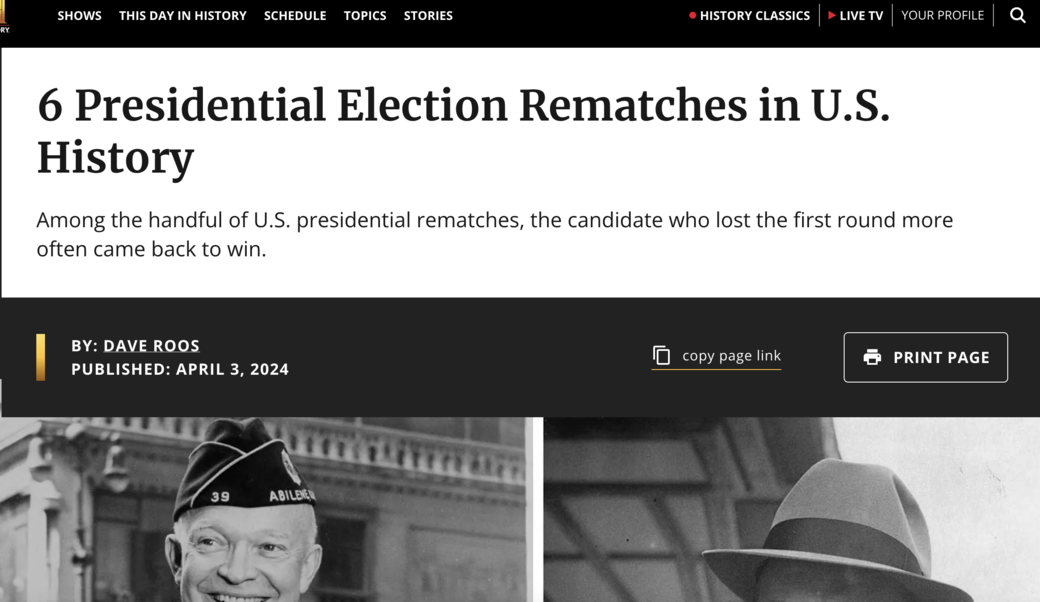Open the Shows menu
The height and width of the screenshot is (602, 1040).
click(x=79, y=15)
